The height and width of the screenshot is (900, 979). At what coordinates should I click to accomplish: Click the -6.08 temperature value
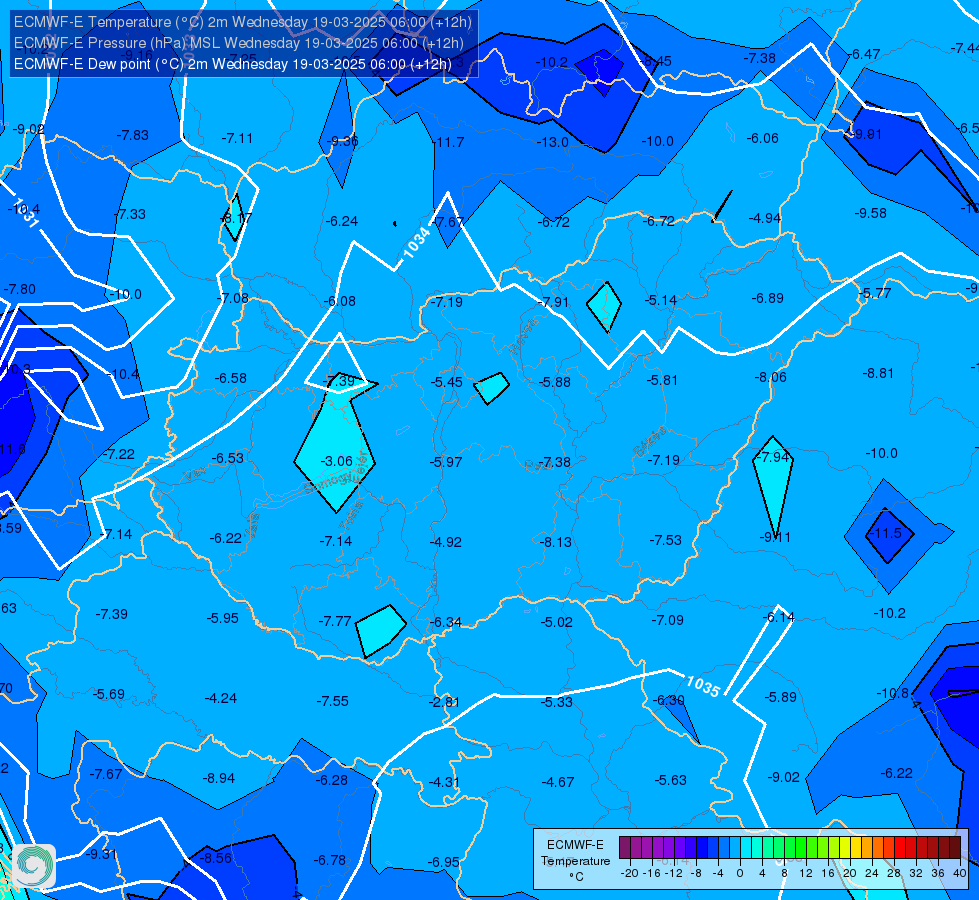pos(339,301)
